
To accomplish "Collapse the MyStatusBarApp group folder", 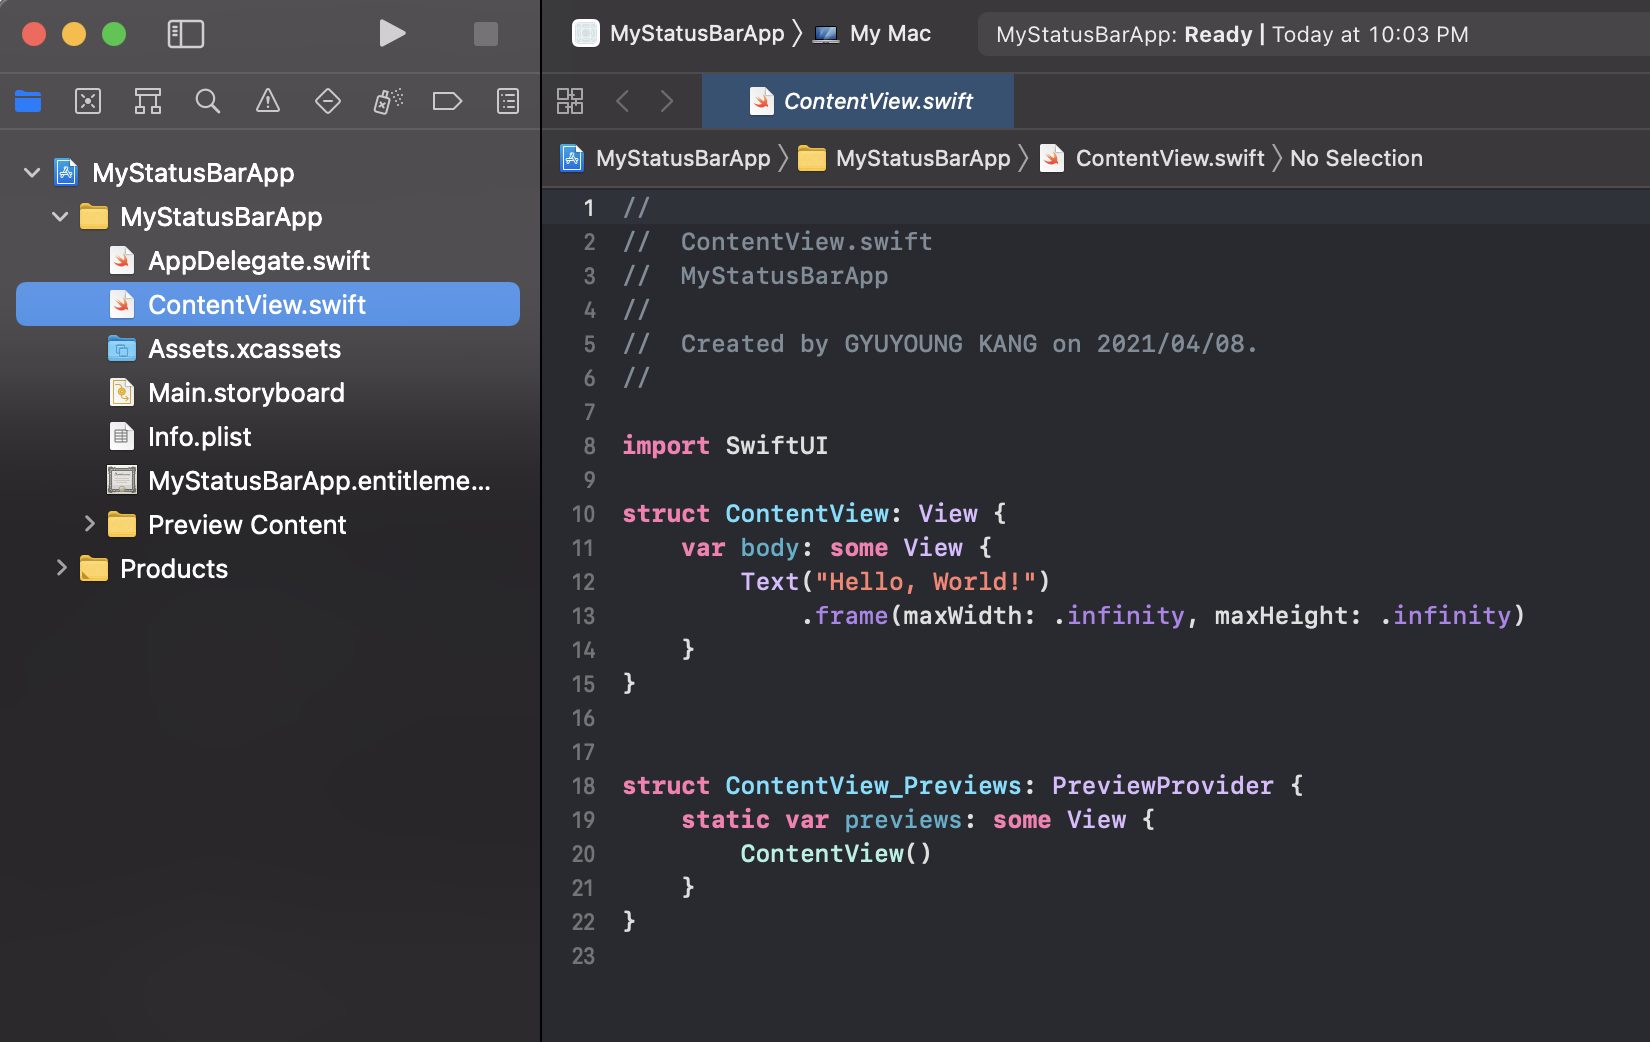I will (x=60, y=217).
